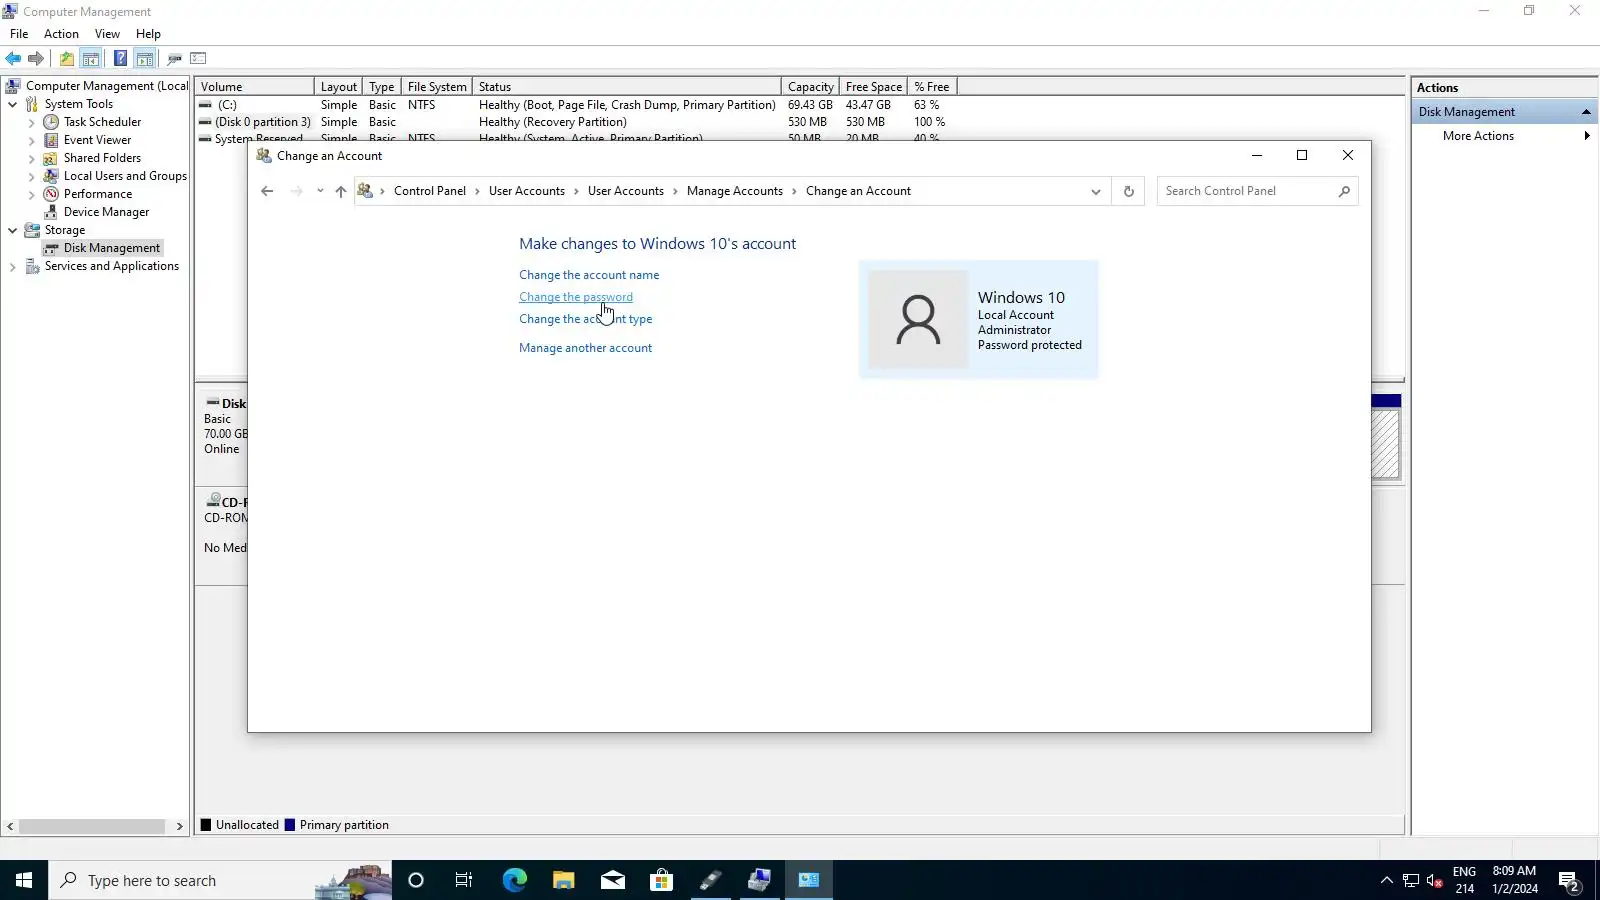Click the Search Control Panel field
This screenshot has width=1600, height=900.
click(1257, 191)
